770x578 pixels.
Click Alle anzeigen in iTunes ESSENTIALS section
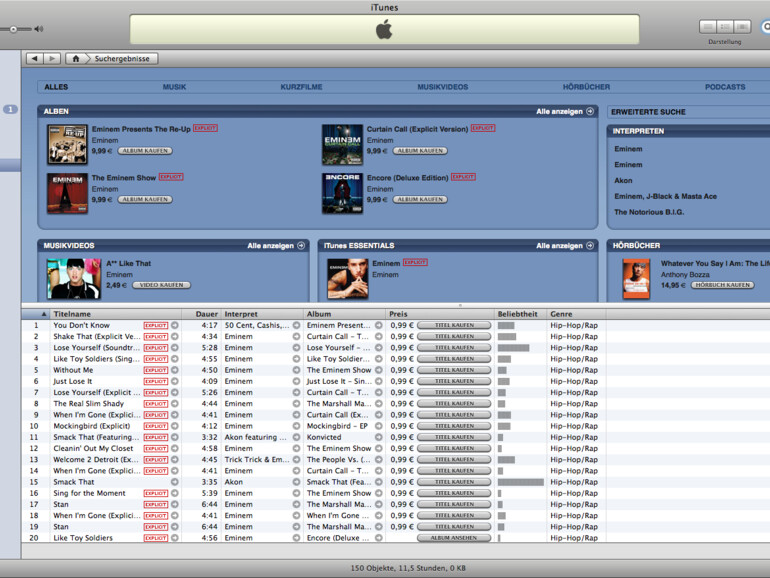tap(565, 246)
